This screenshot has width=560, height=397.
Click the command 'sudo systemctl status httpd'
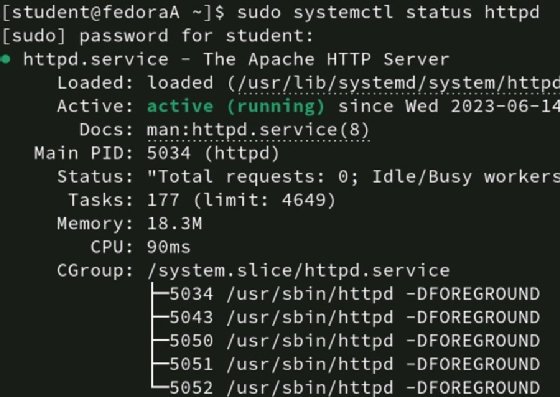(x=388, y=12)
